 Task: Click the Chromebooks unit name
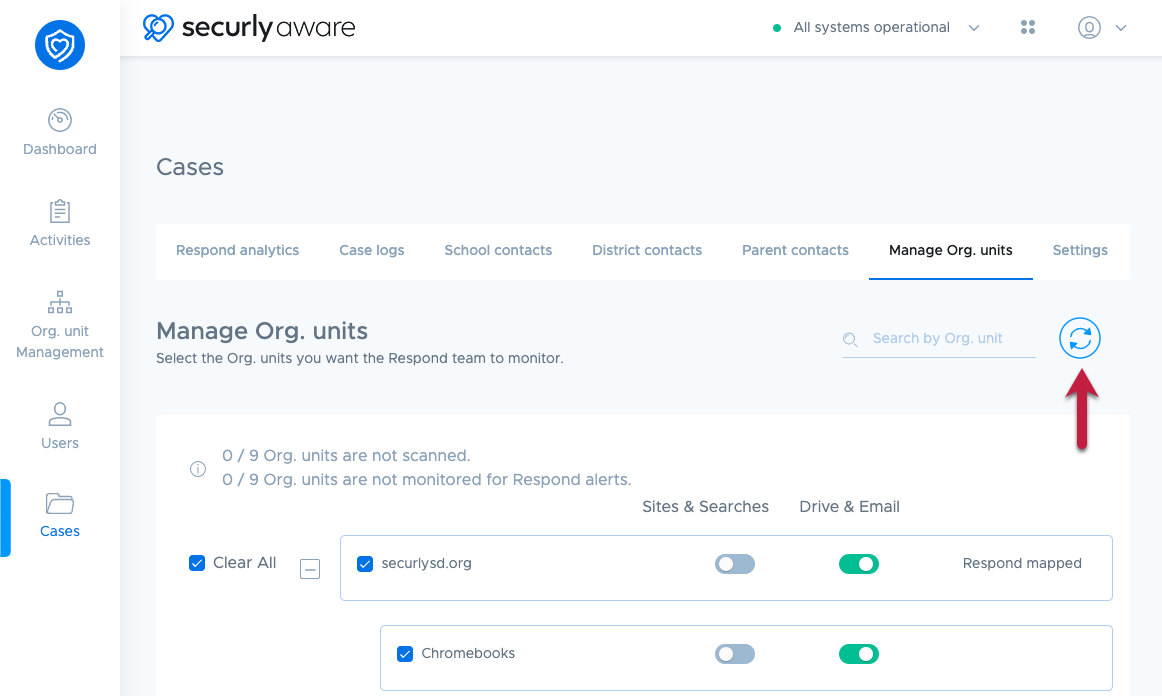click(x=468, y=653)
